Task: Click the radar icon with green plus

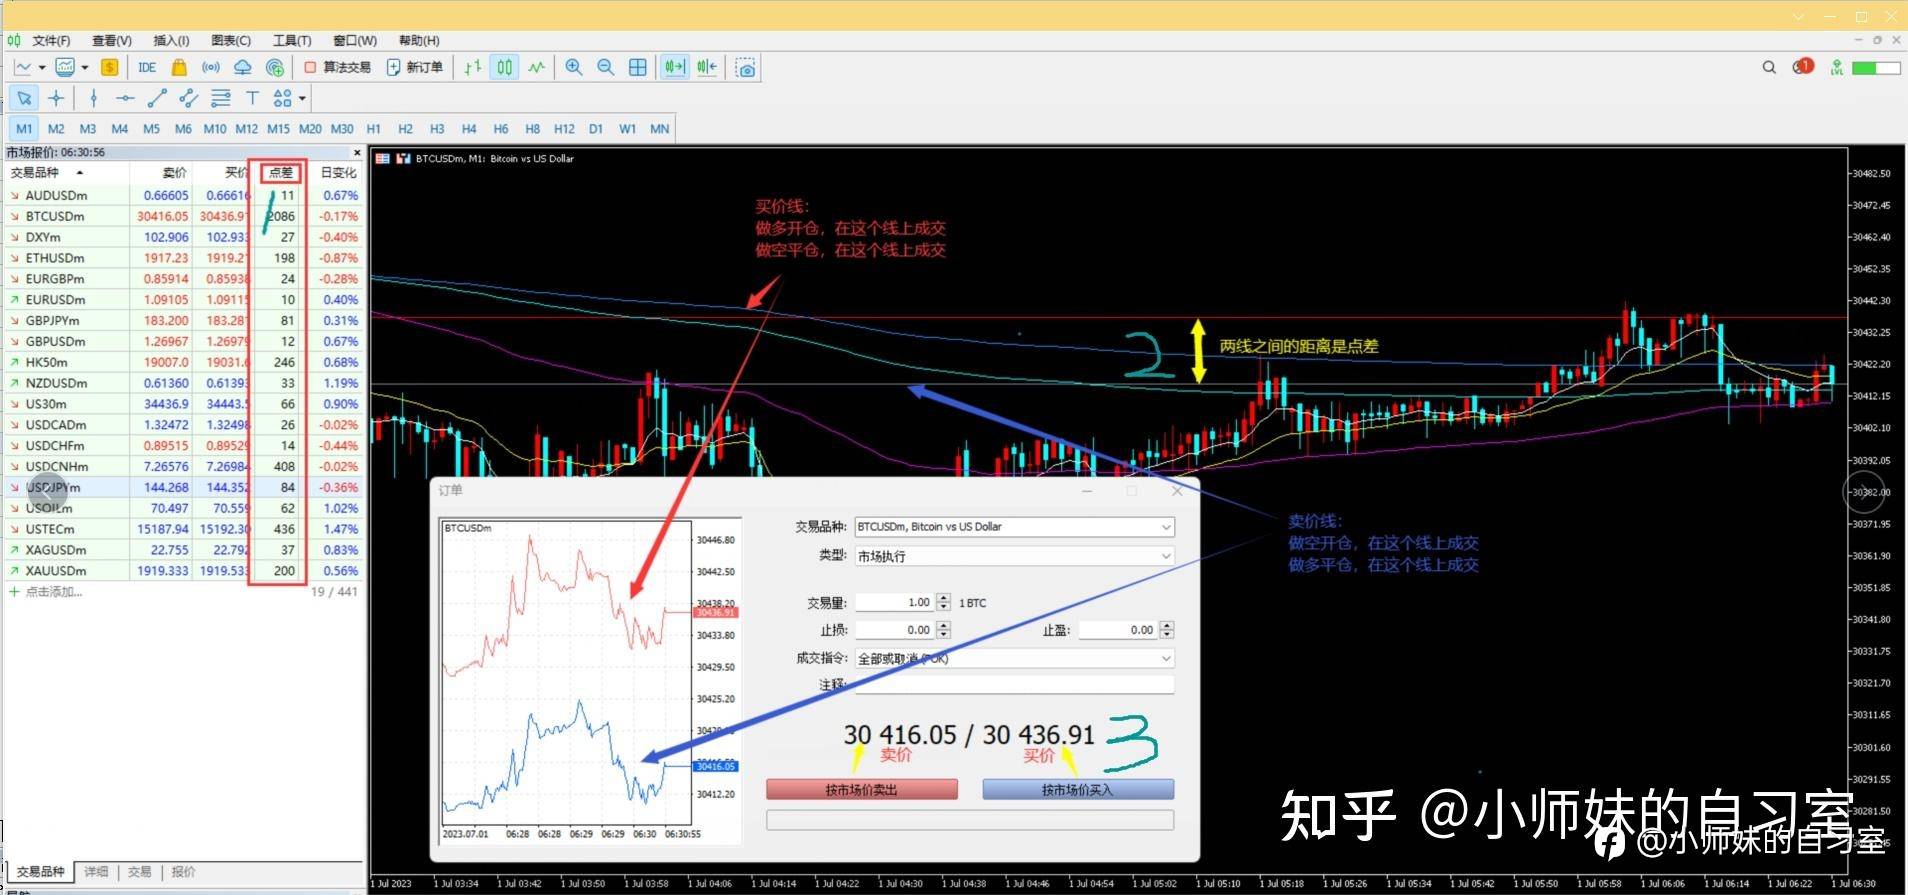Action: tap(274, 67)
